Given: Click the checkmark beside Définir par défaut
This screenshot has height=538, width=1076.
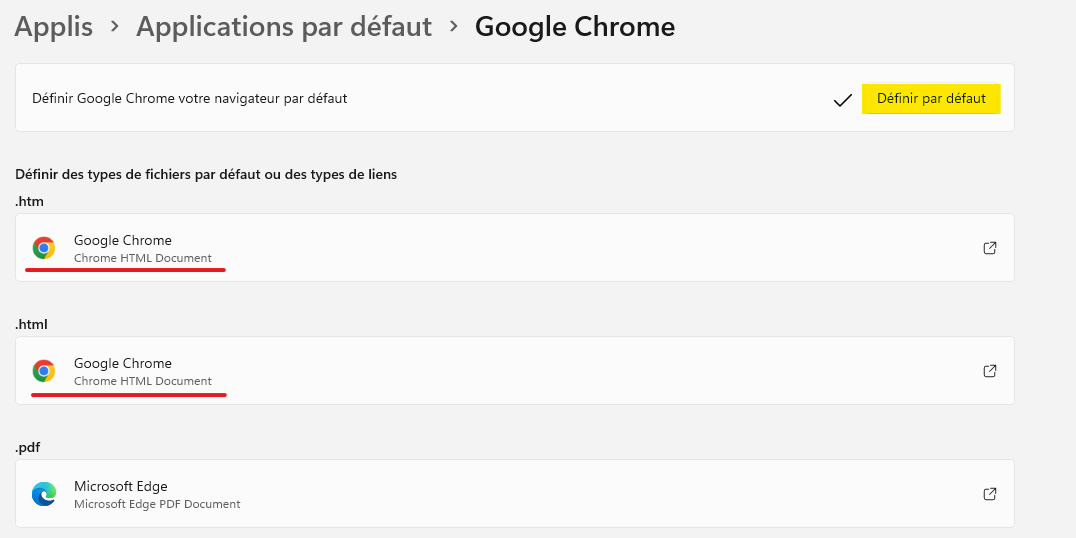Looking at the screenshot, I should click(x=842, y=100).
